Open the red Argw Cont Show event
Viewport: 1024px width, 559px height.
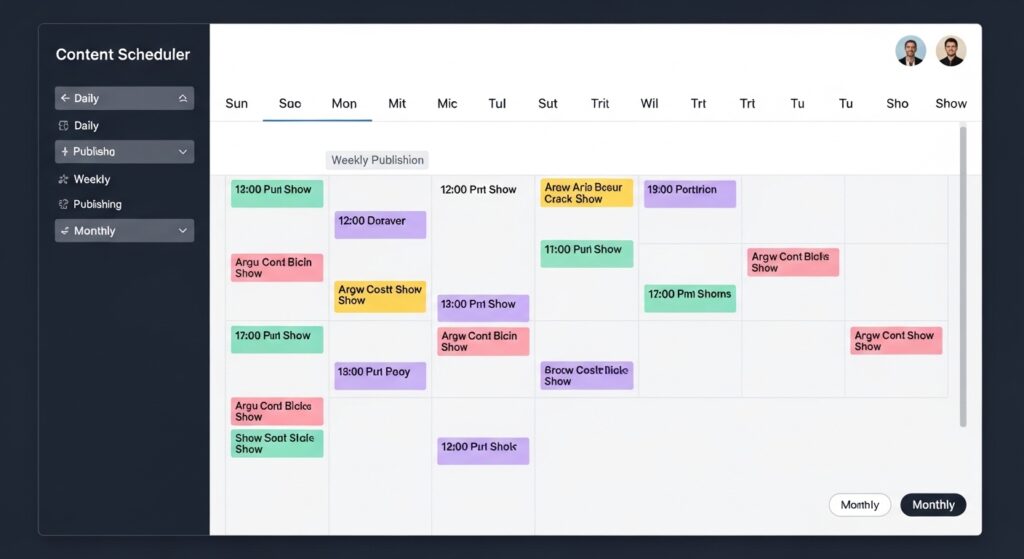click(x=896, y=341)
